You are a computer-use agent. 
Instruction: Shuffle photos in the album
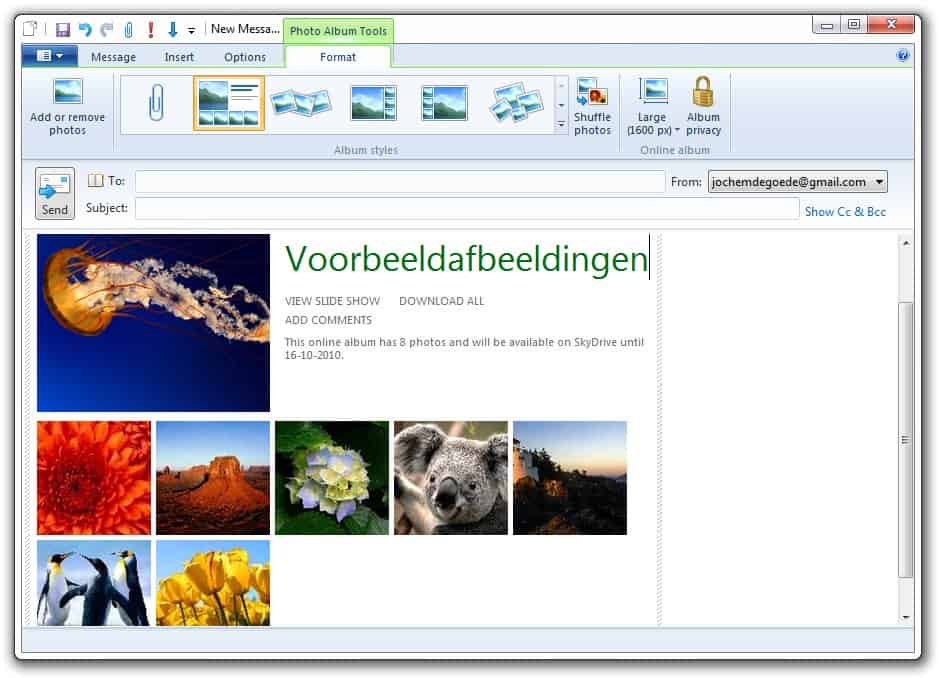click(x=592, y=106)
